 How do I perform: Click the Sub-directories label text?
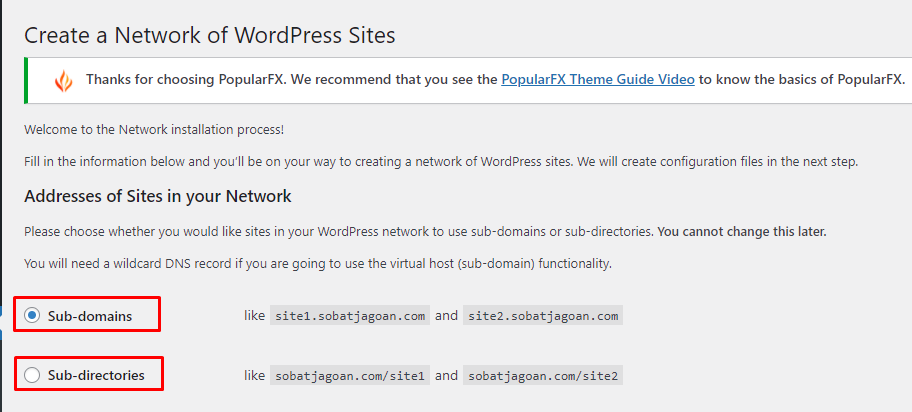(96, 375)
